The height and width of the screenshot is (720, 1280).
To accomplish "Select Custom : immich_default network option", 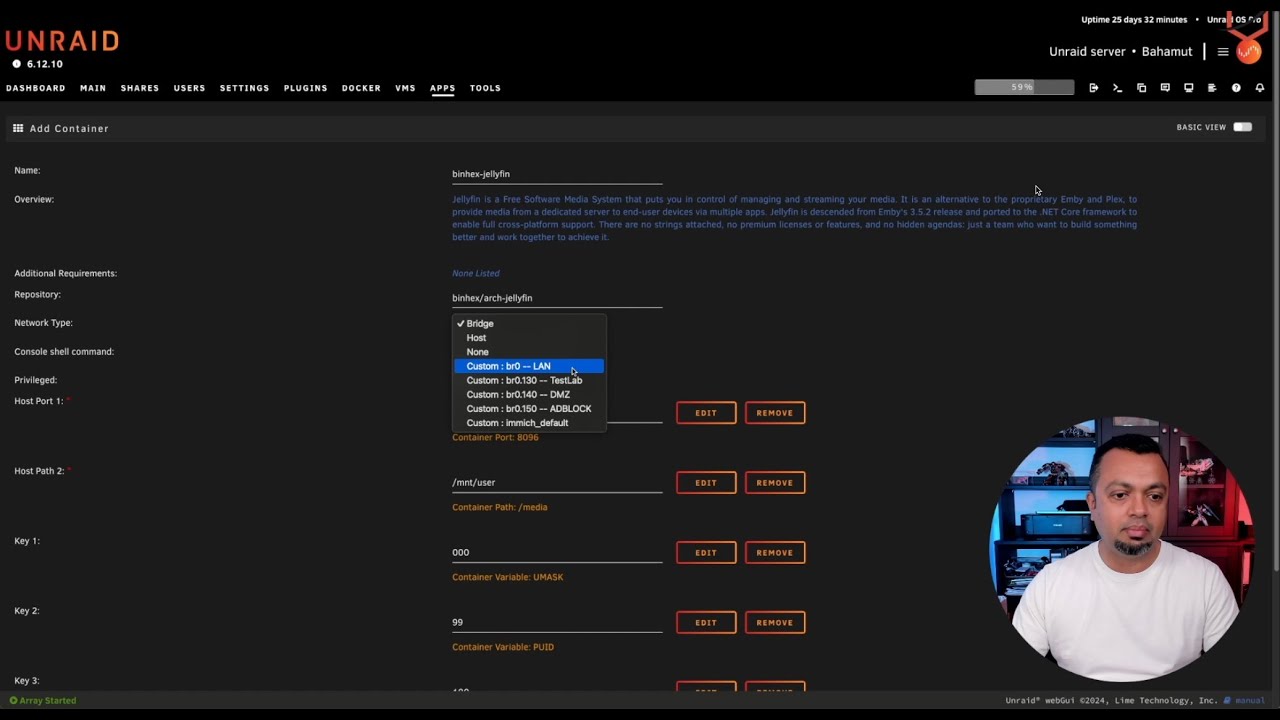I will coord(529,423).
